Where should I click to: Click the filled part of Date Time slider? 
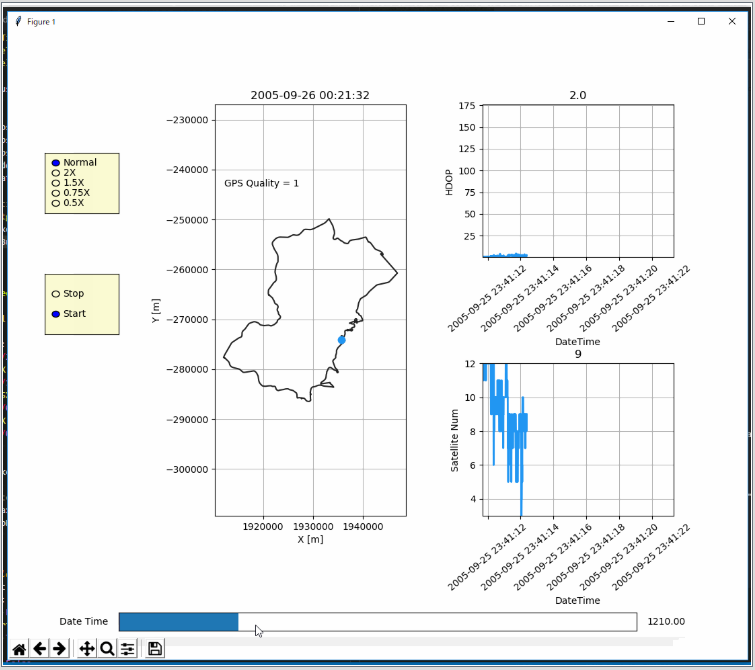pos(179,622)
